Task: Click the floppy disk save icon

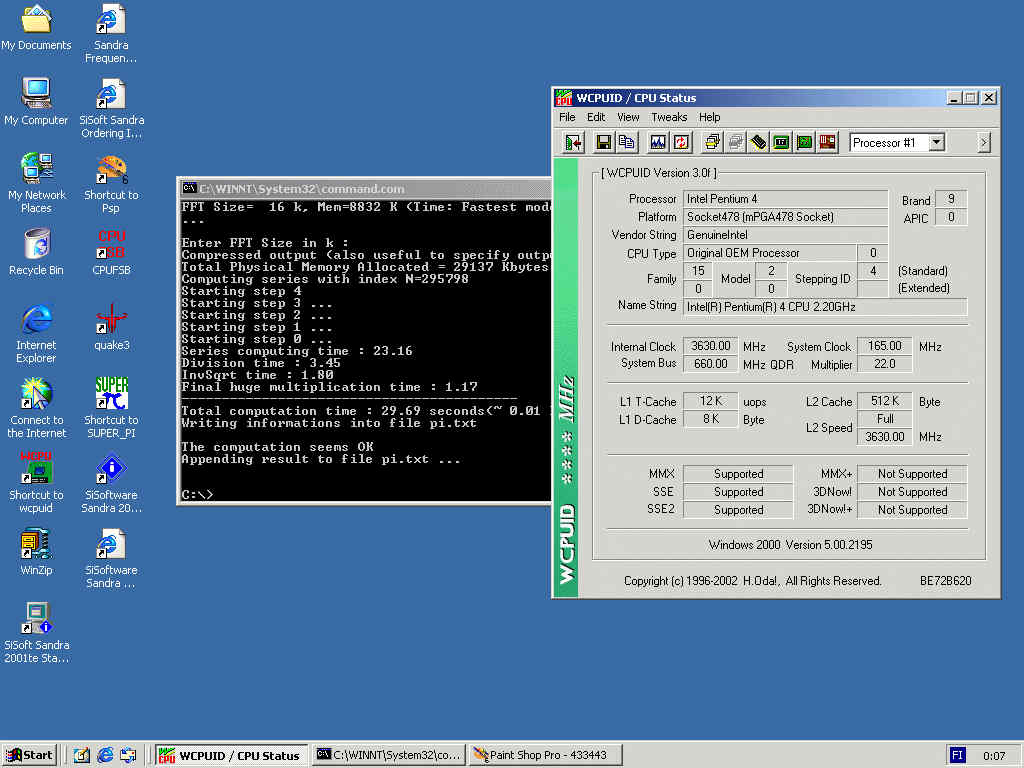Action: pos(604,143)
